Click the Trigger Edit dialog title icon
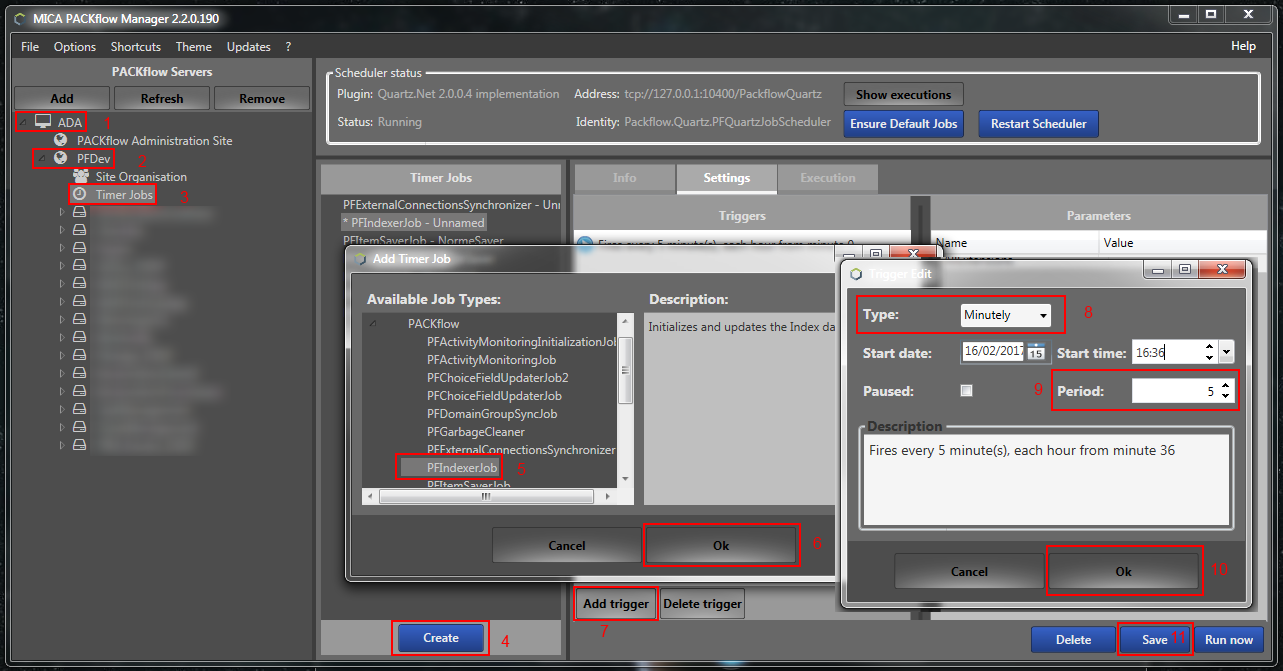 [855, 273]
